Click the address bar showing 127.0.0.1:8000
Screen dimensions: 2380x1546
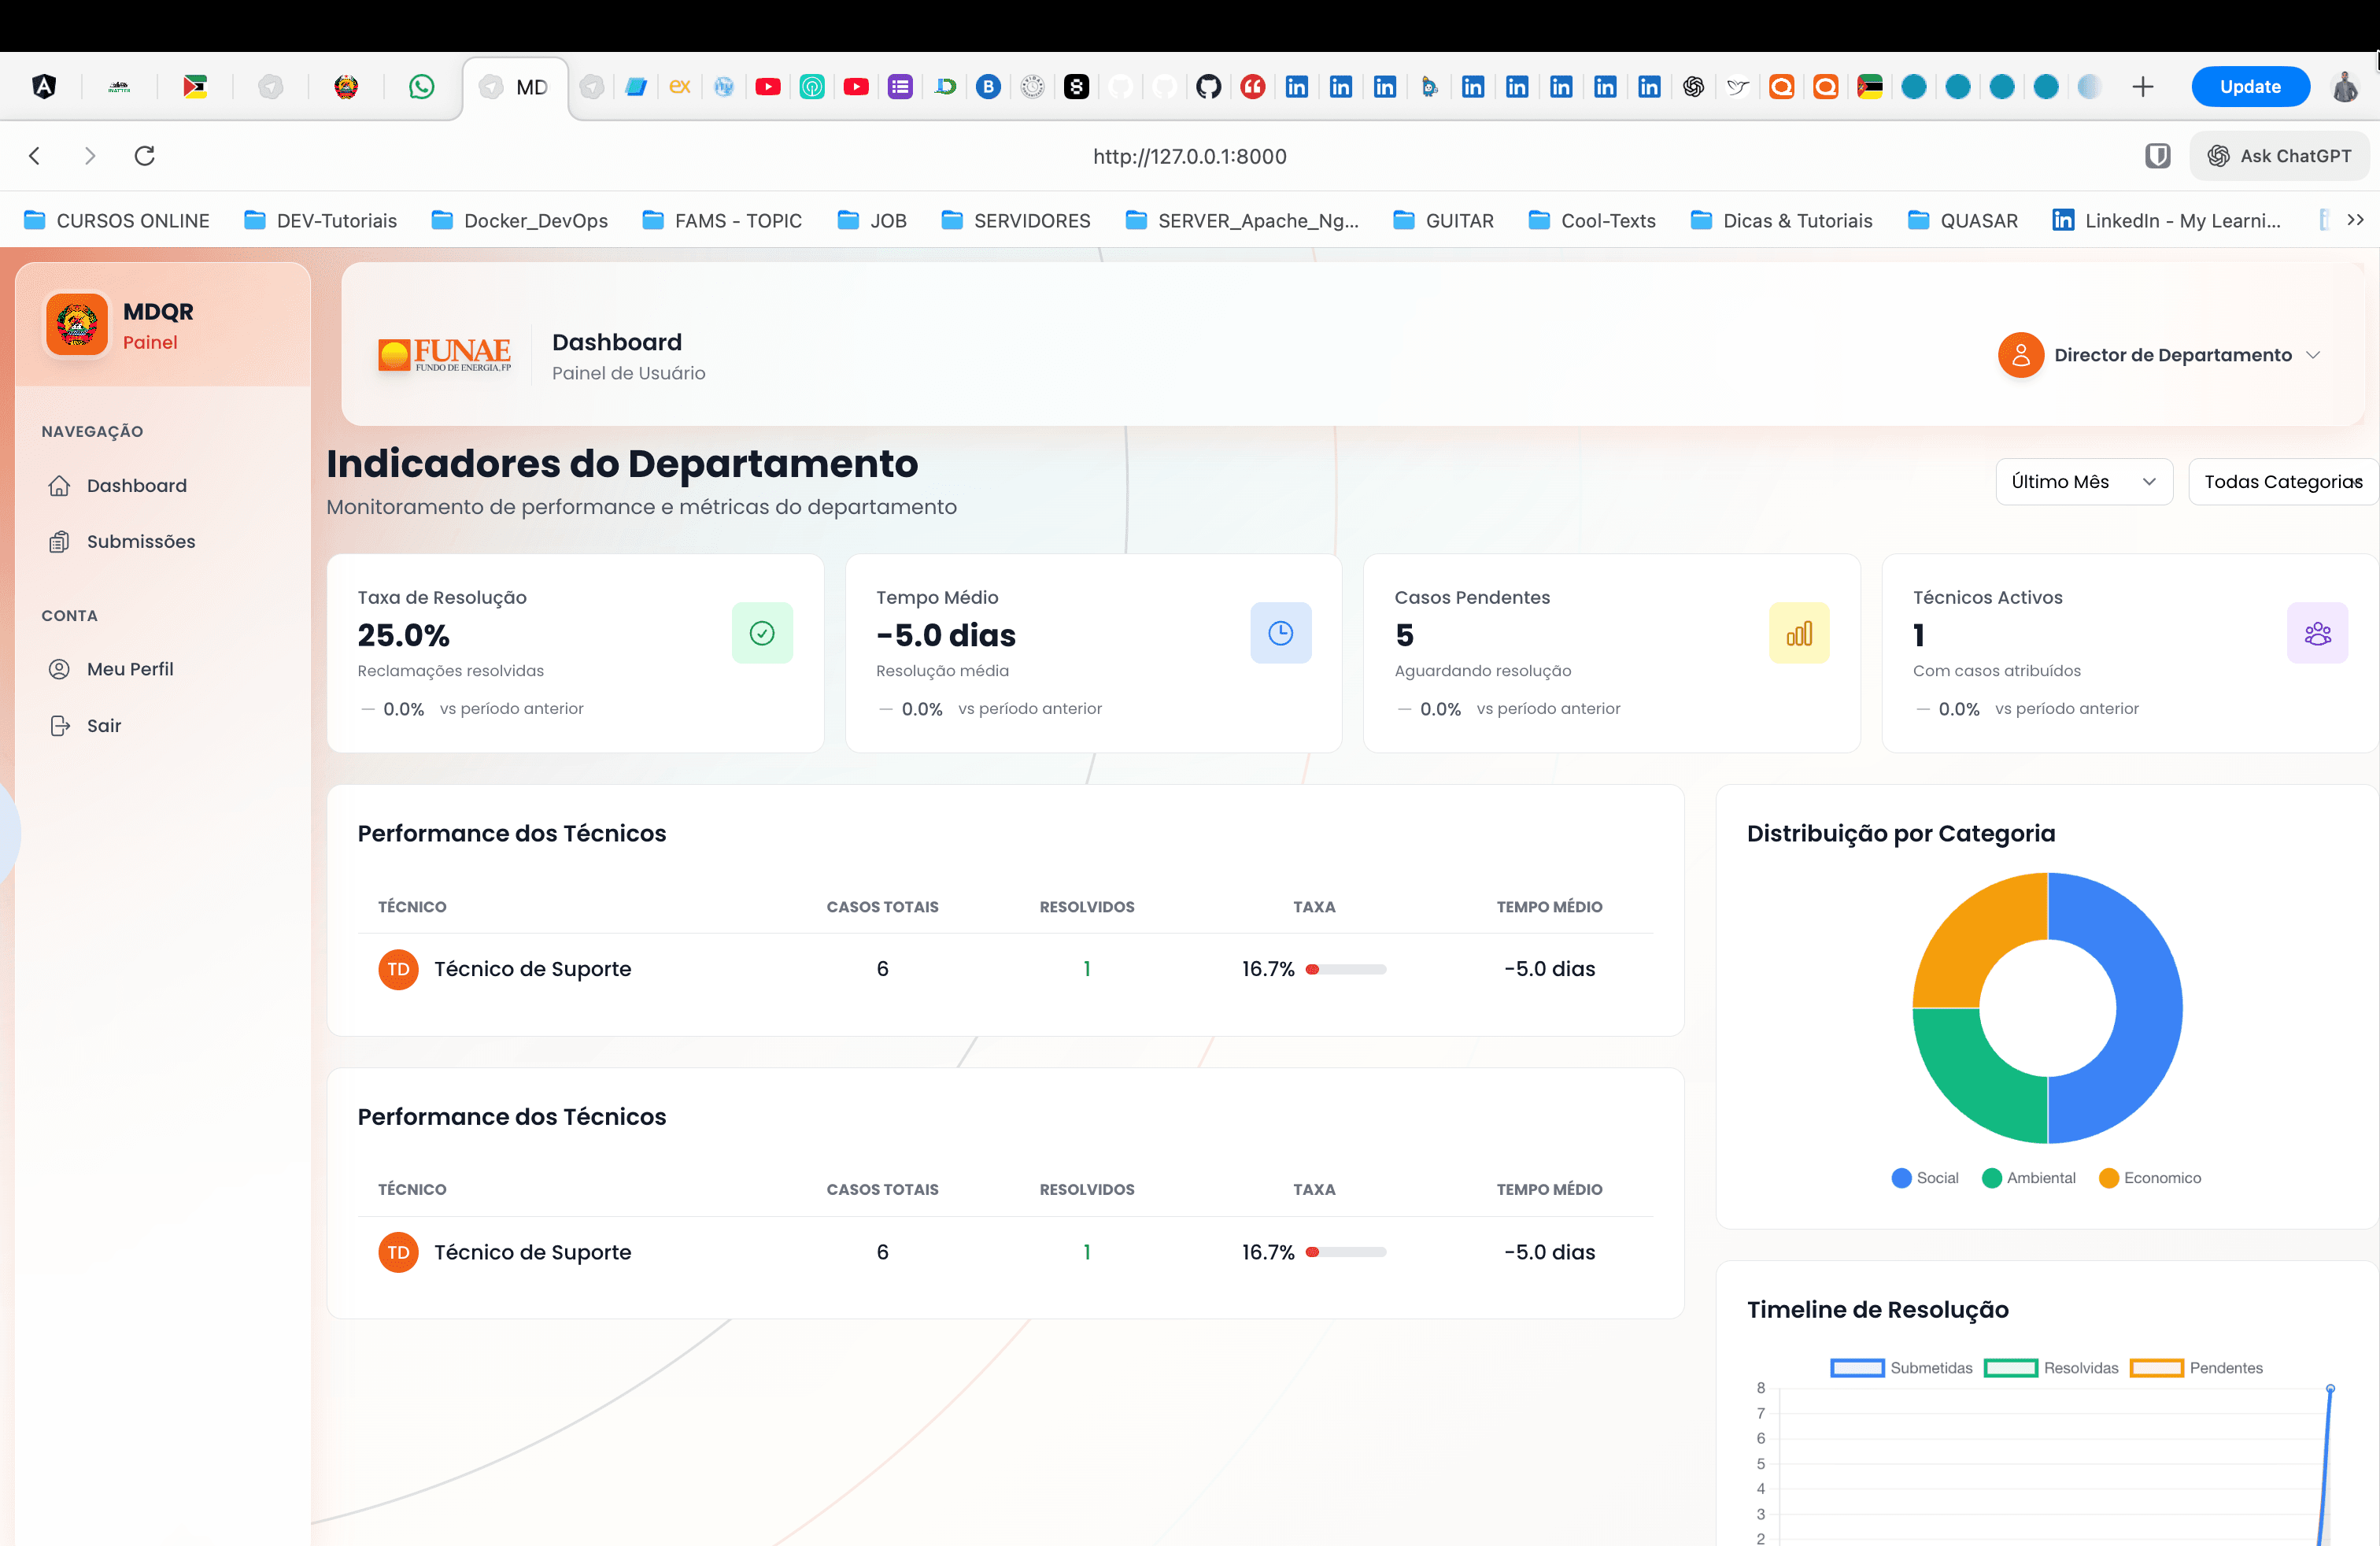coord(1189,156)
